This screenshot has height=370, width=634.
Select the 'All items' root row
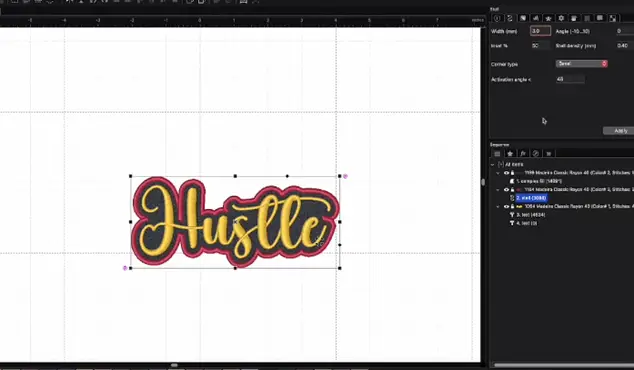[514, 165]
